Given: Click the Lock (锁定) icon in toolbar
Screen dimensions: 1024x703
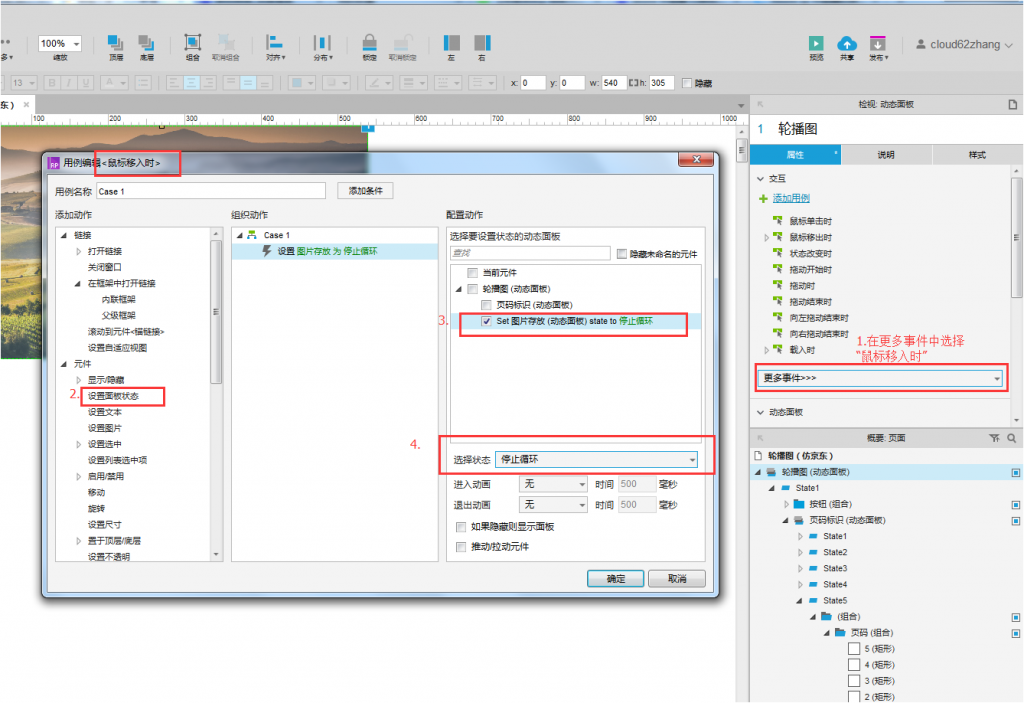Looking at the screenshot, I should pos(369,43).
